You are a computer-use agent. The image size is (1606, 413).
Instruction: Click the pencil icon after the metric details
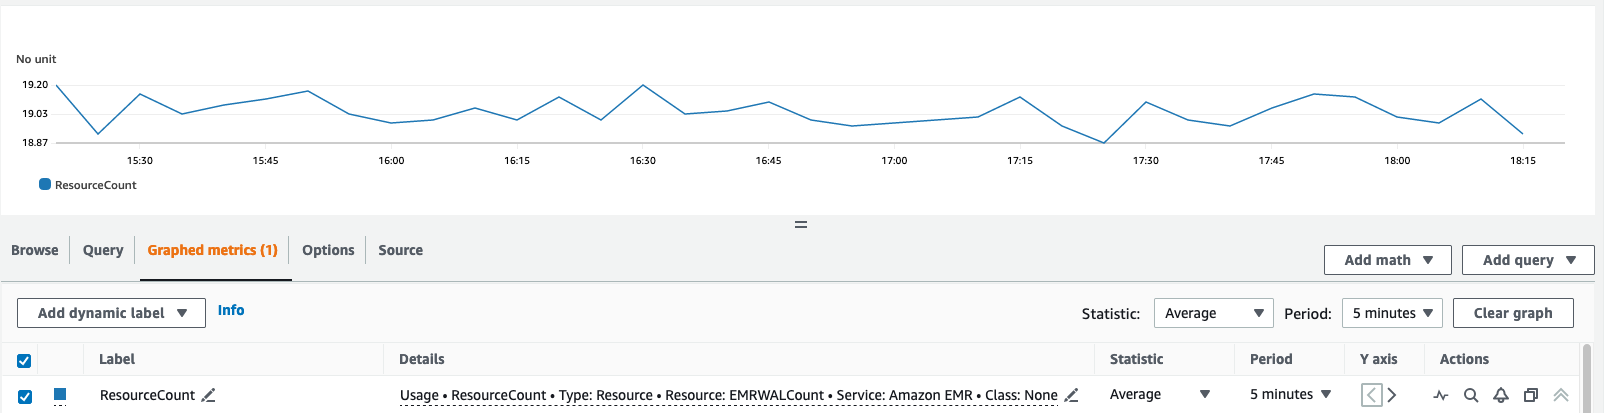pyautogui.click(x=1071, y=395)
